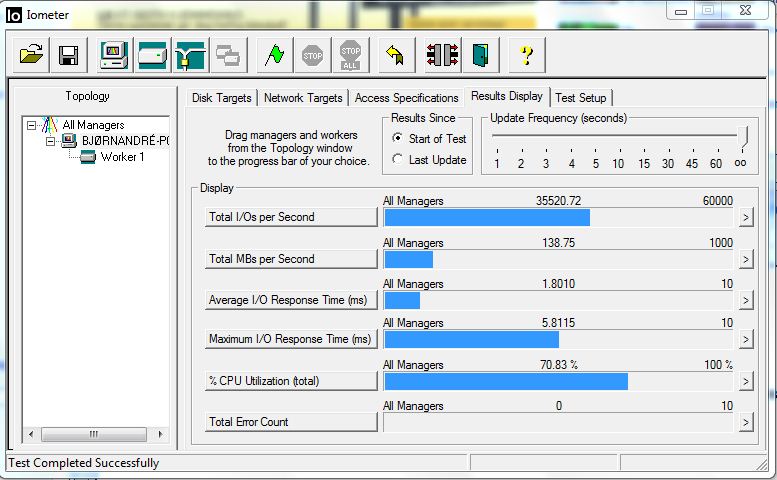
Task: Click the Total MBs per Second progress bar
Action: coord(558,260)
